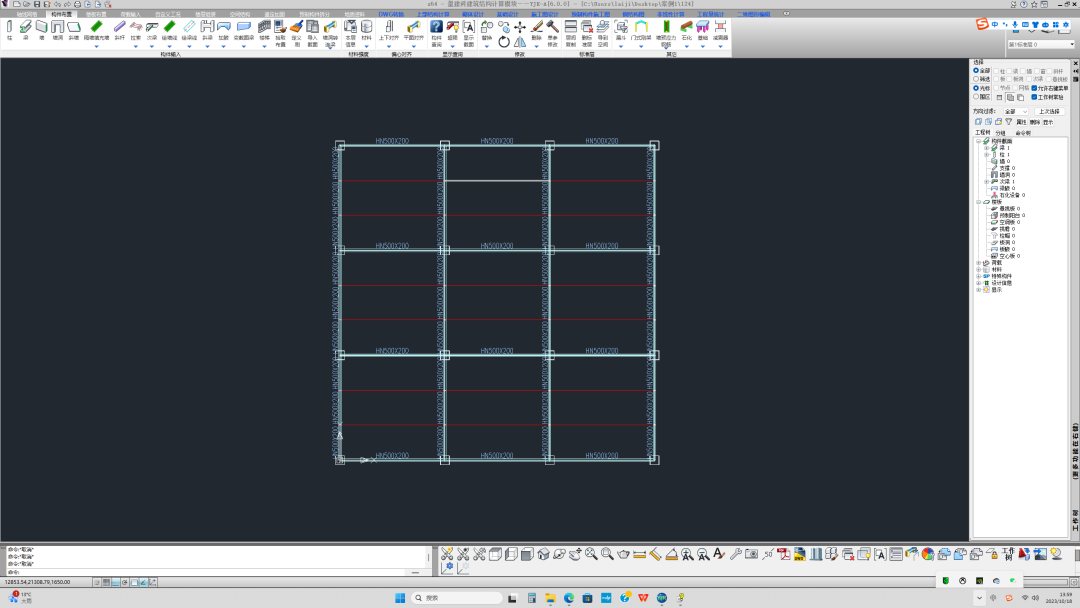Image resolution: width=1080 pixels, height=608 pixels.
Task: Expand the 设计信息 tree node
Action: coord(979,283)
